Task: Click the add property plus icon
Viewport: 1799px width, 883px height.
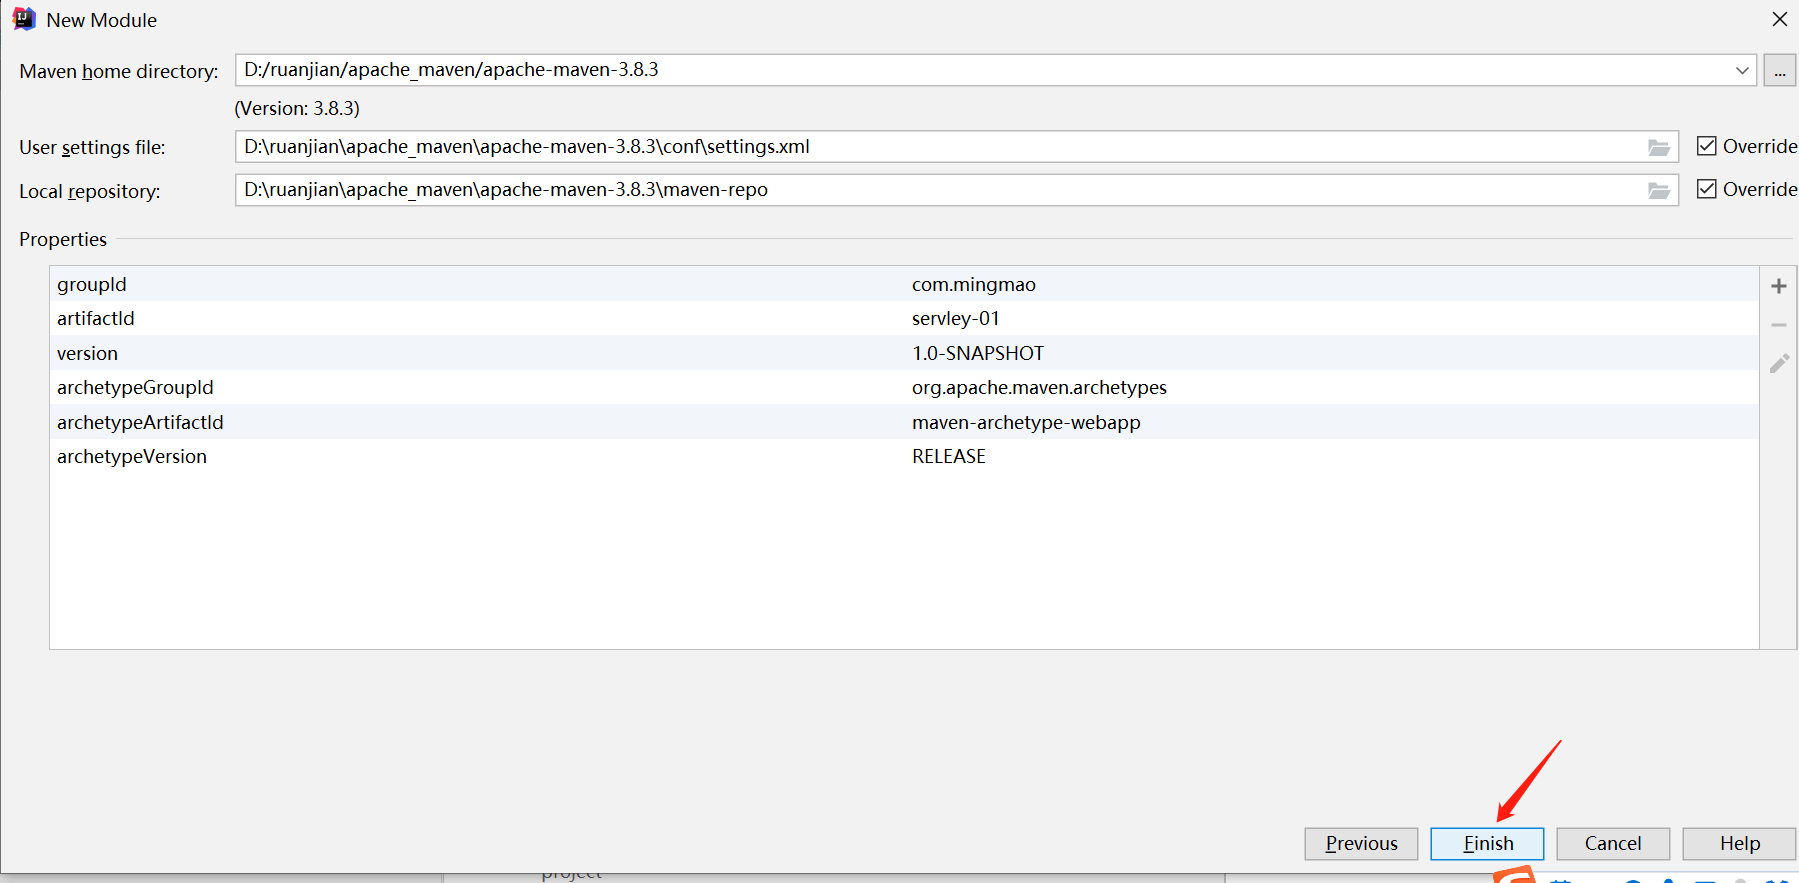Action: coord(1778,286)
